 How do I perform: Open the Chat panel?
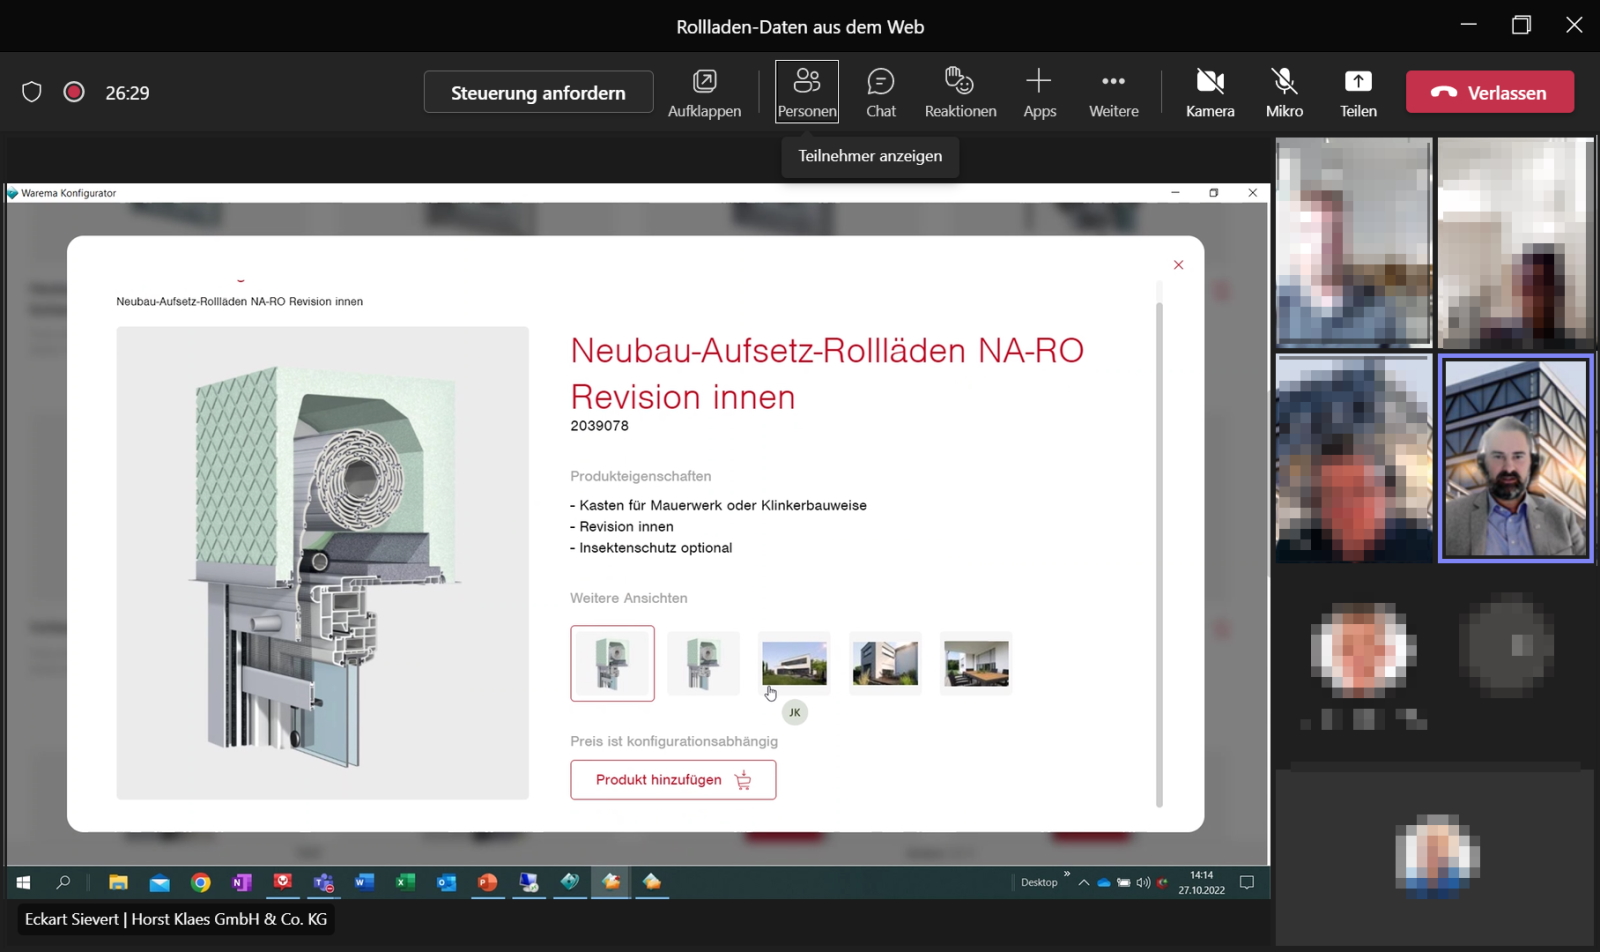coord(881,93)
